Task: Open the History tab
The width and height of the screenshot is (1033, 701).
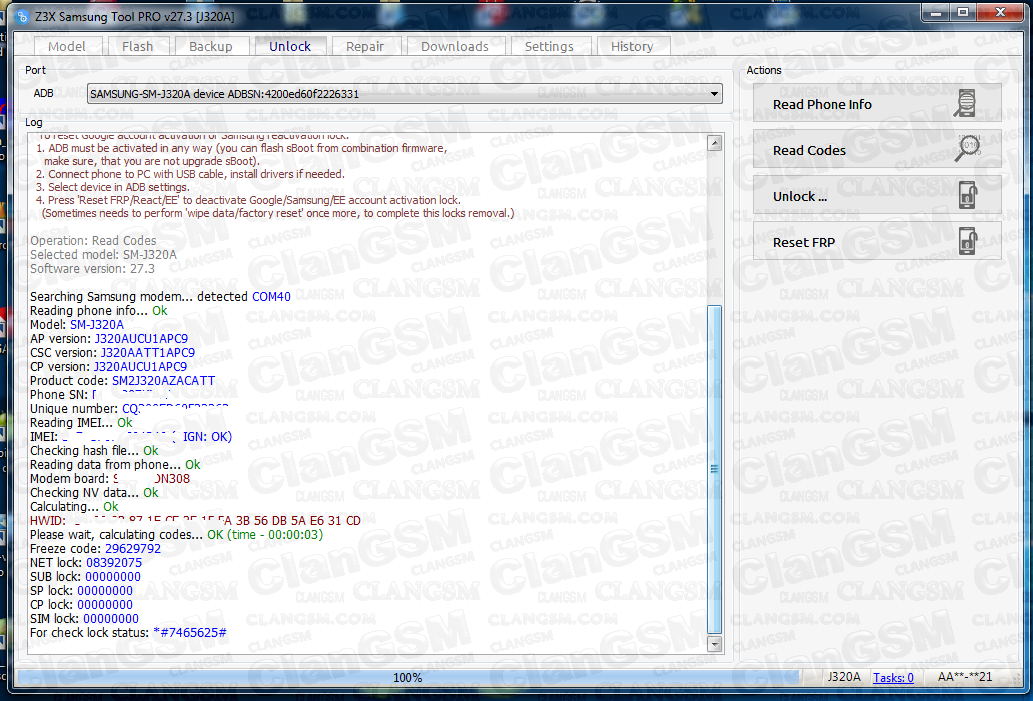Action: pos(632,46)
